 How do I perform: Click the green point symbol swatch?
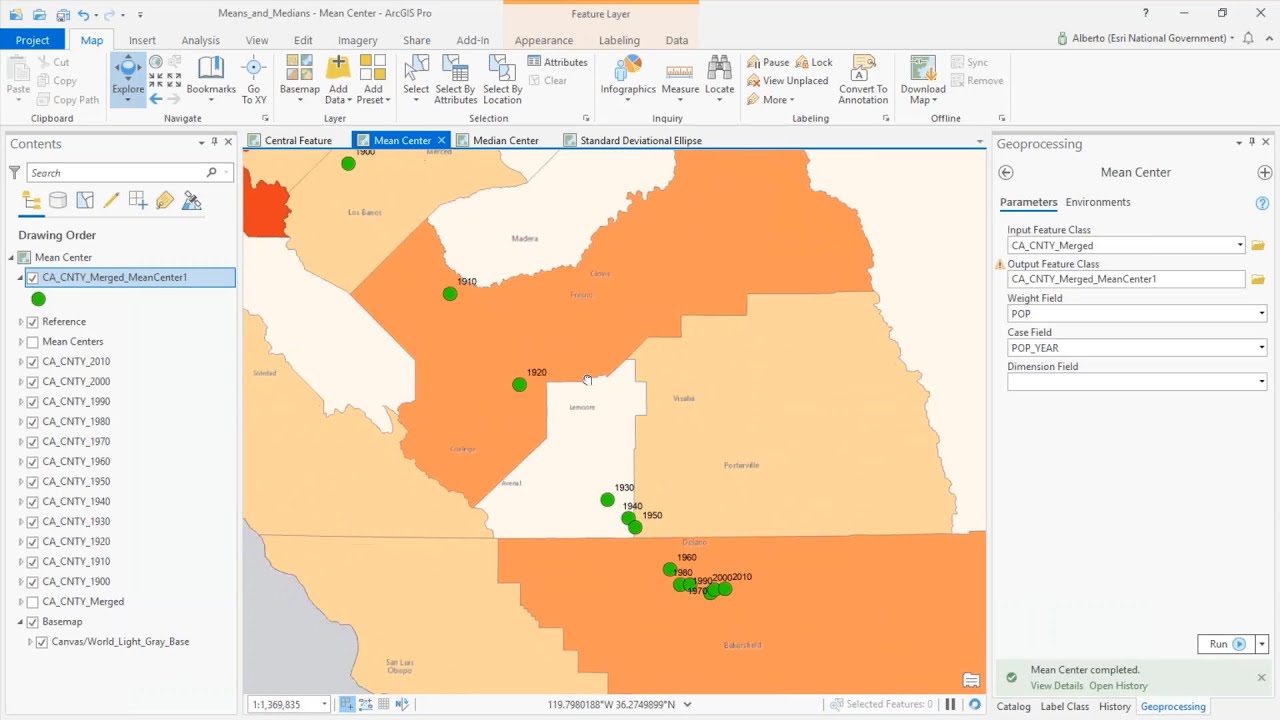tap(38, 299)
